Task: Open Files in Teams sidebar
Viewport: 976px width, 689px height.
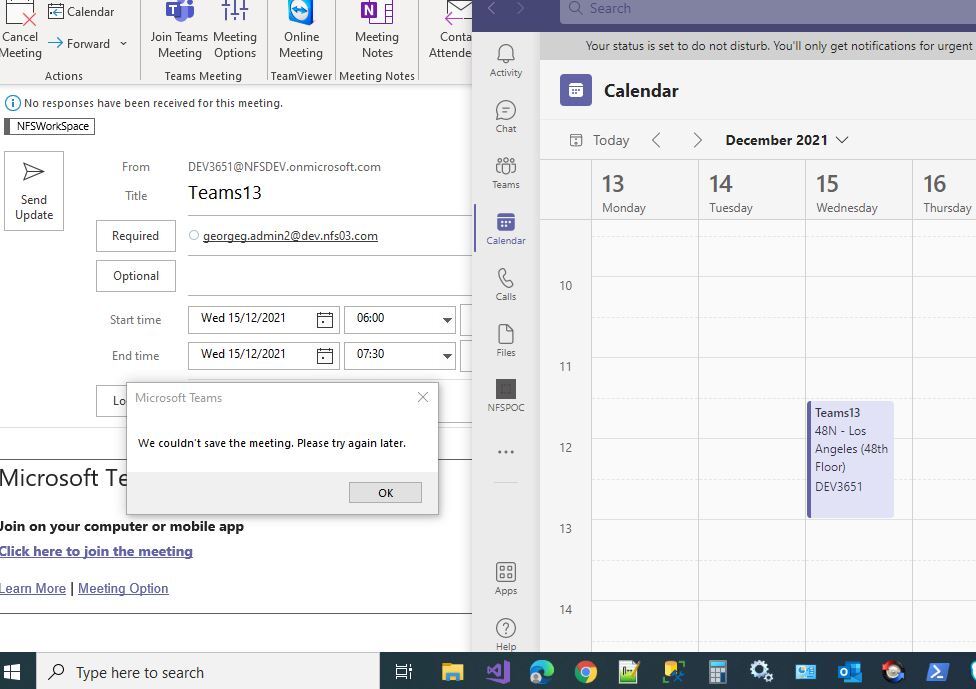Action: (505, 341)
